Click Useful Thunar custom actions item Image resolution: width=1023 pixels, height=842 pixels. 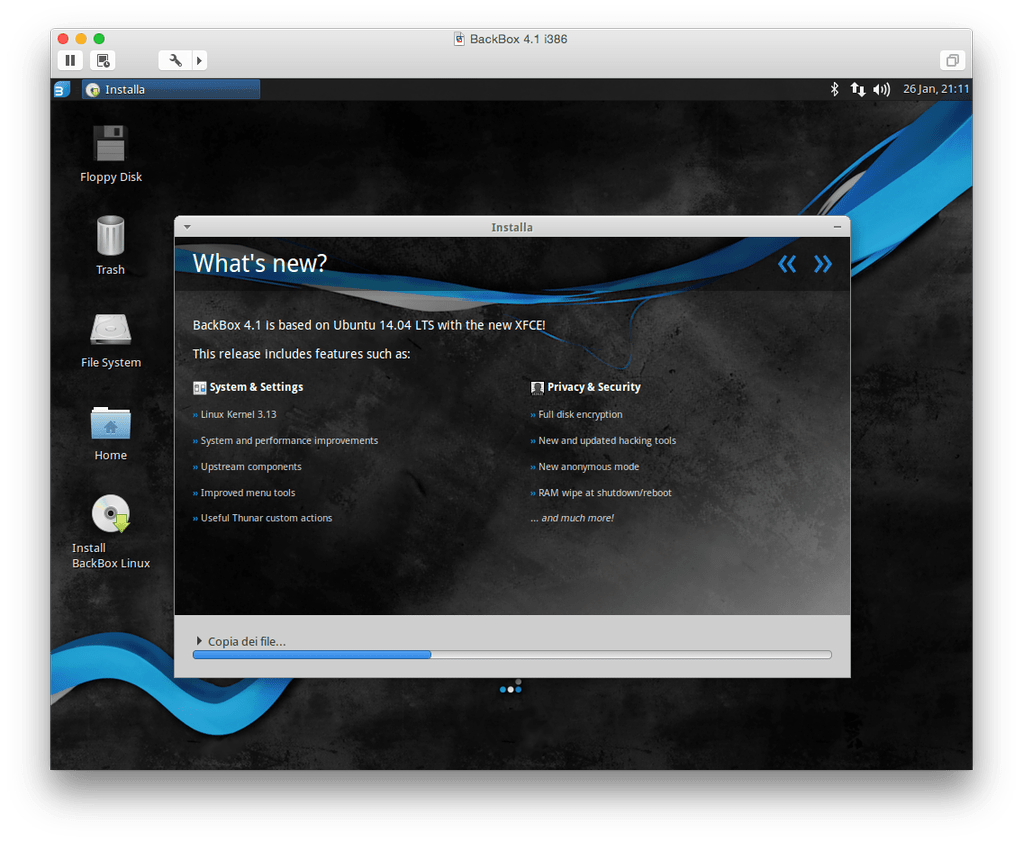point(266,518)
